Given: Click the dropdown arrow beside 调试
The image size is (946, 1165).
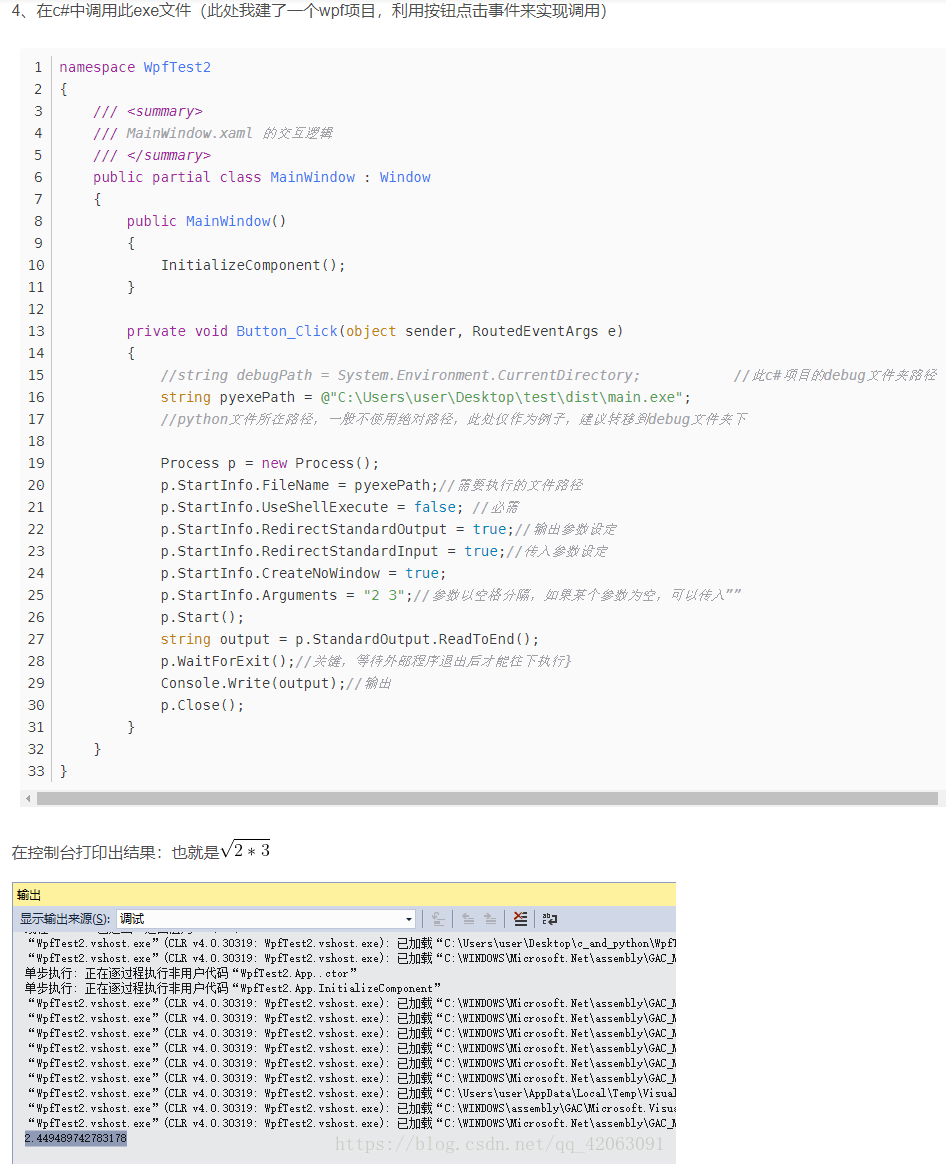Looking at the screenshot, I should [409, 920].
